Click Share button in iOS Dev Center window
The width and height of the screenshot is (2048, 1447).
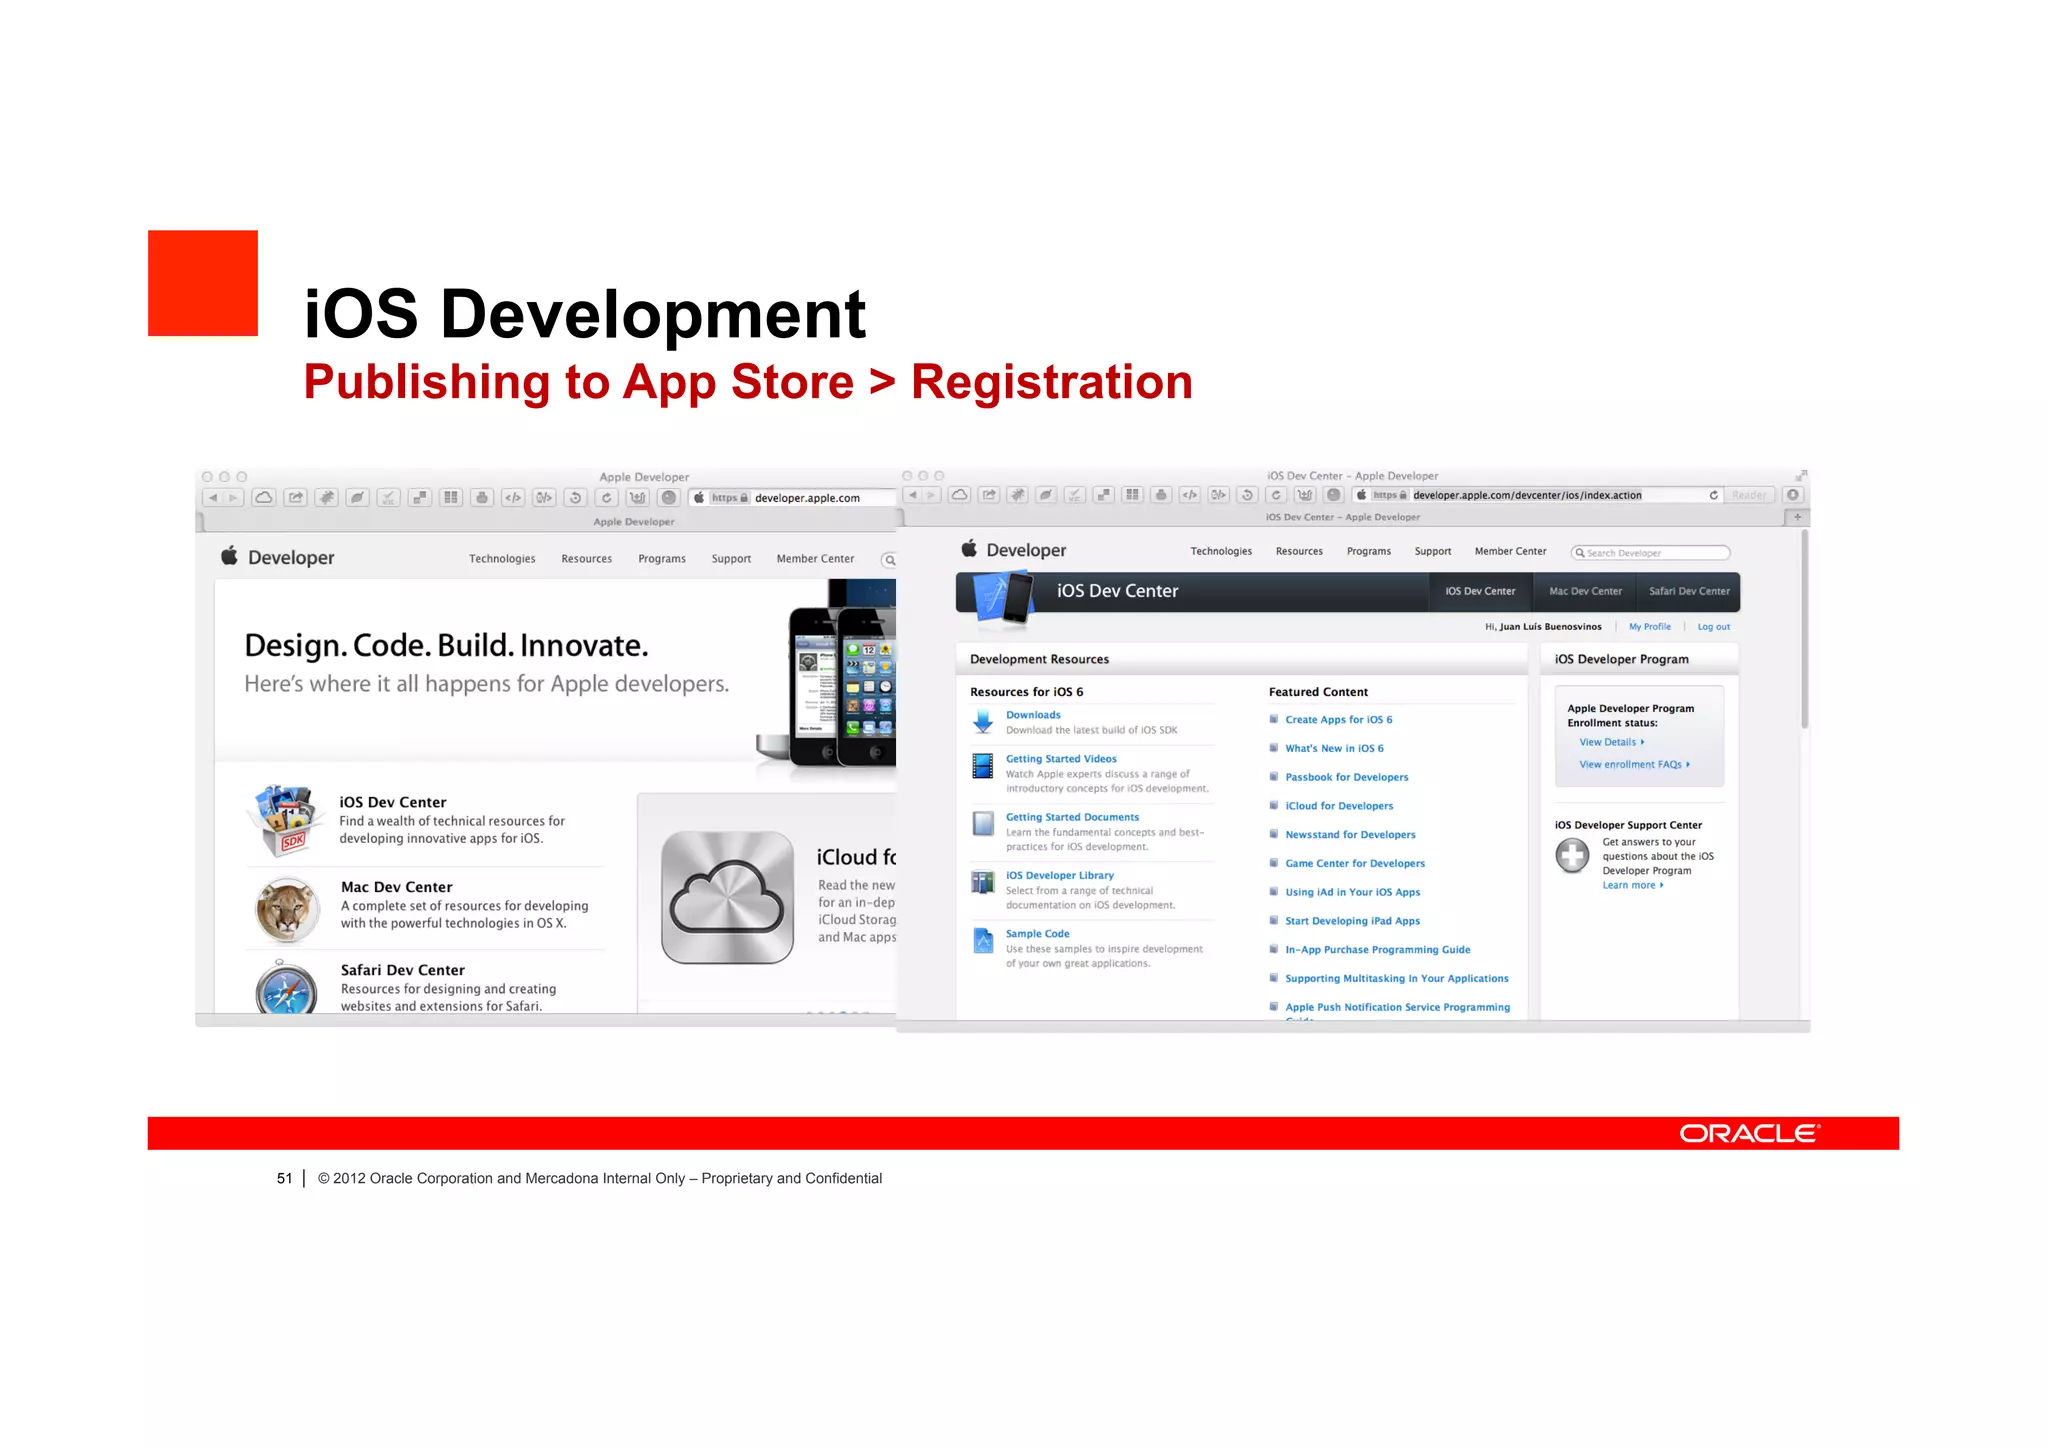click(989, 495)
